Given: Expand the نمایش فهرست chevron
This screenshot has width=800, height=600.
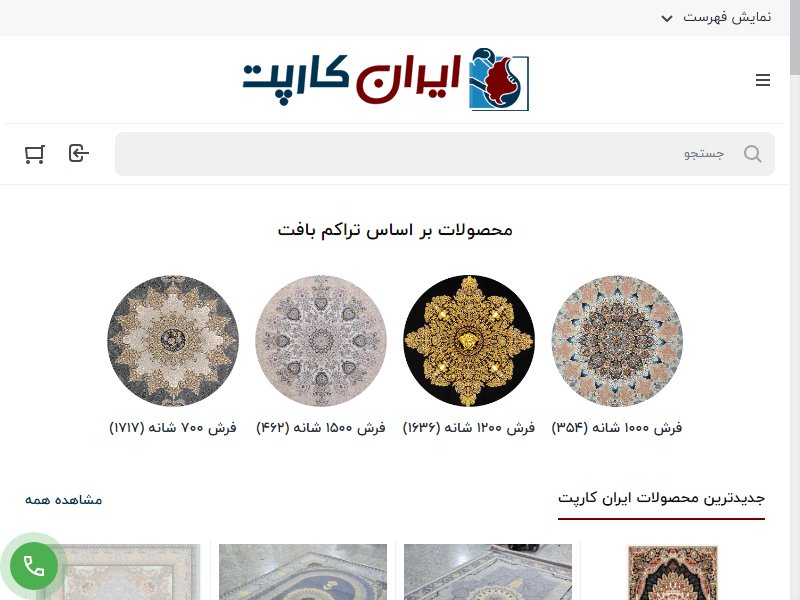Looking at the screenshot, I should (x=666, y=19).
